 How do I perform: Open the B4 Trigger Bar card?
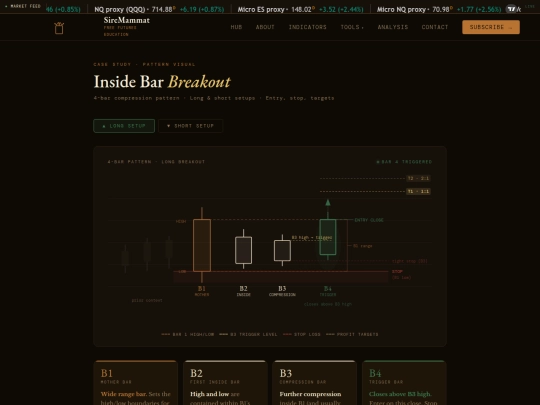[x=404, y=383]
